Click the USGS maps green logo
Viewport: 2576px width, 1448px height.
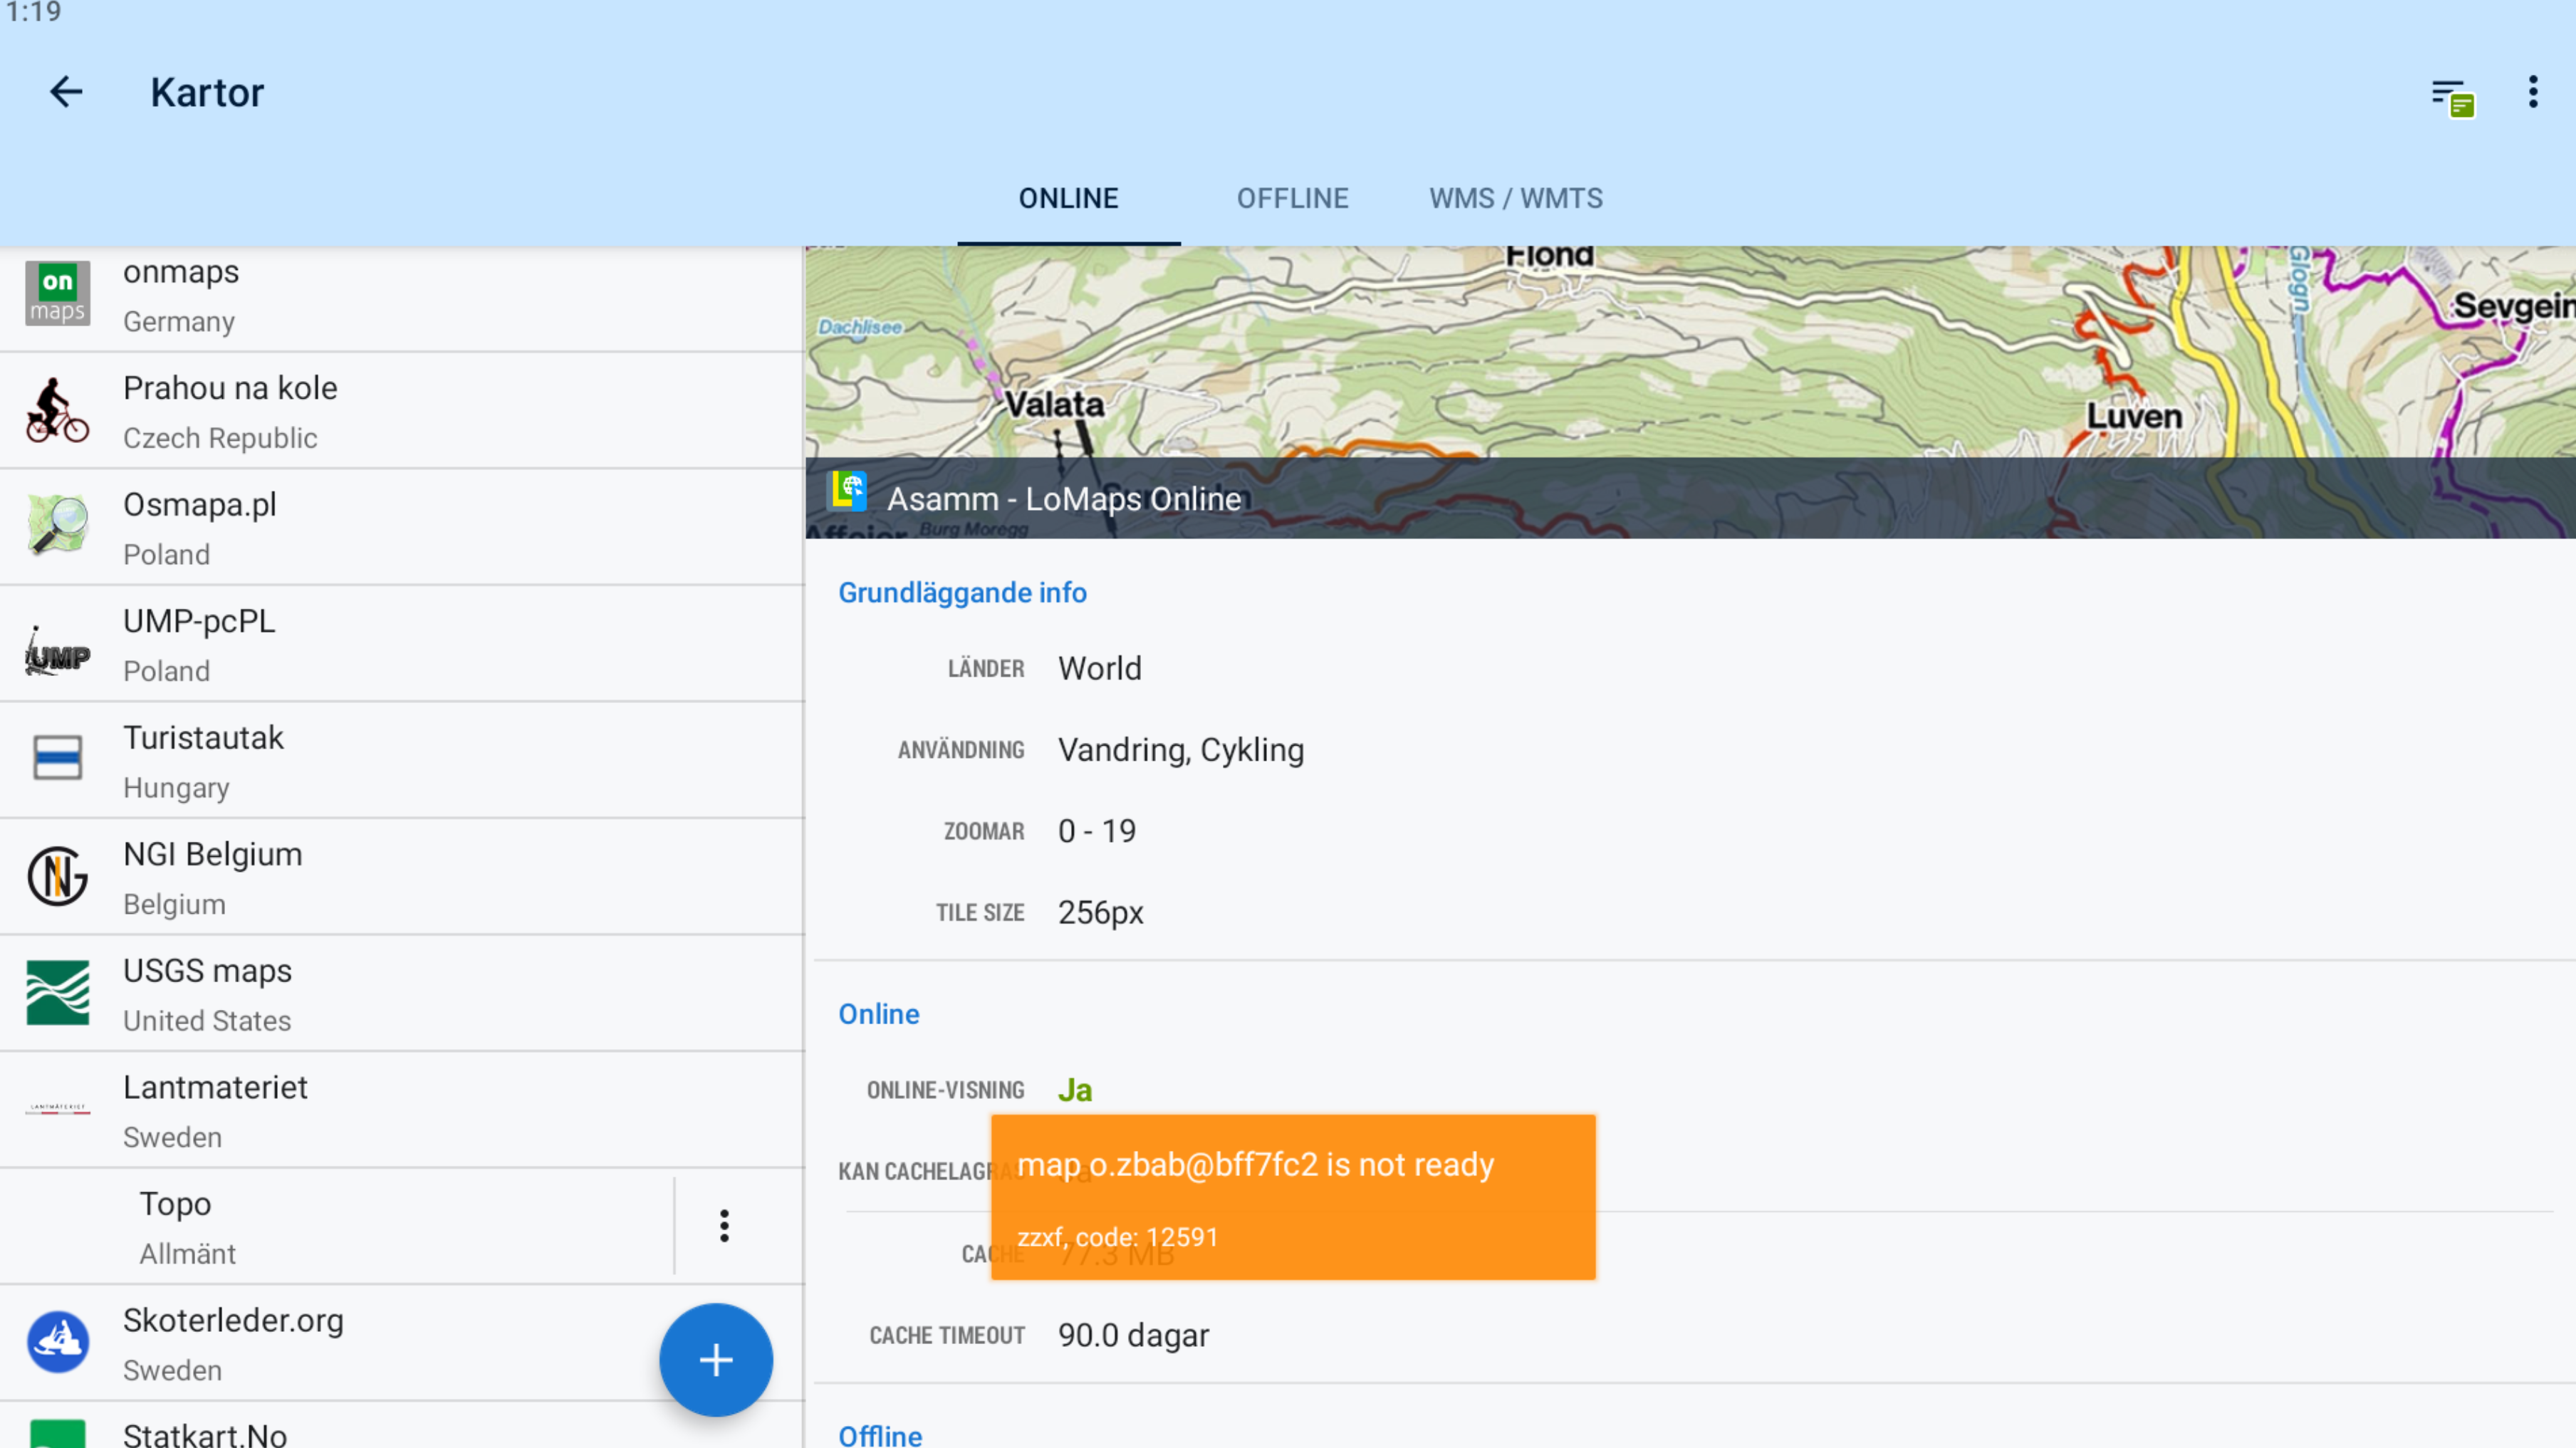point(58,992)
